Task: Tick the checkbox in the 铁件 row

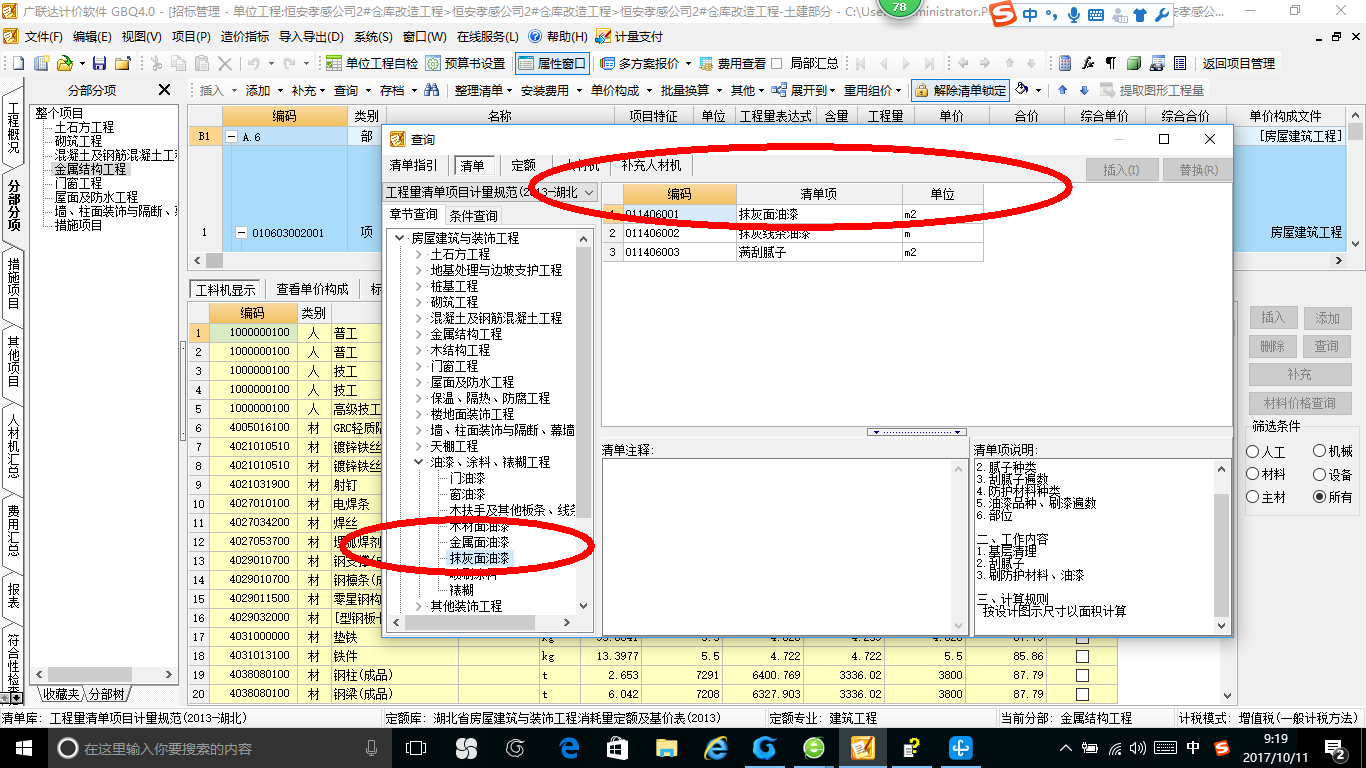Action: pyautogui.click(x=1082, y=656)
